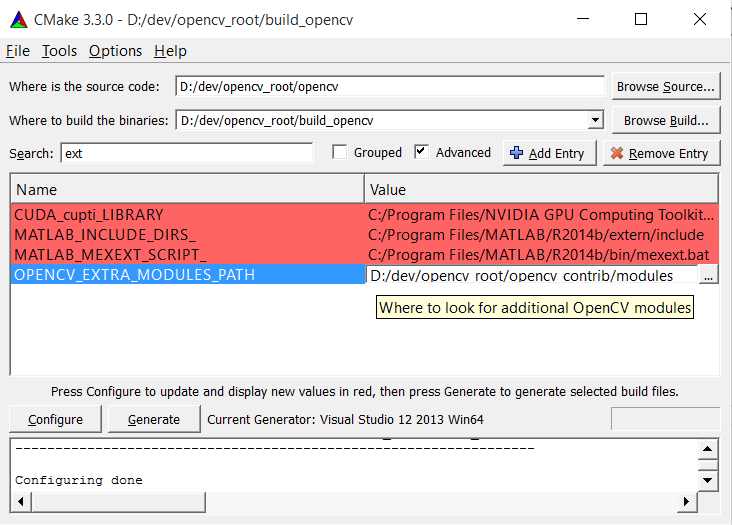Screen dimensions: 732x525
Task: Enable the Grouped checkbox
Action: 339,152
